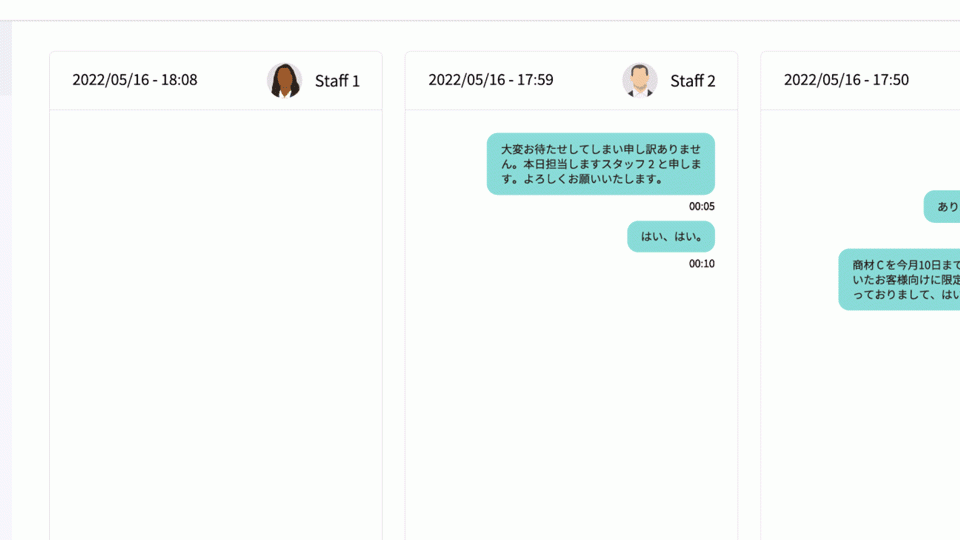Click the いたお客様向けに限定 text line
The width and height of the screenshot is (960, 540).
pyautogui.click(x=906, y=280)
